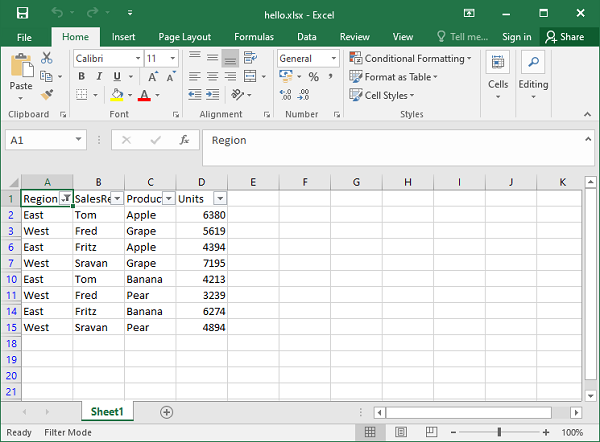
Task: Select the Format Painter brush icon
Action: click(x=47, y=94)
